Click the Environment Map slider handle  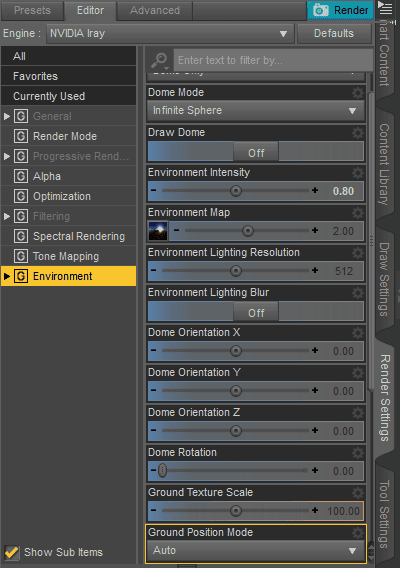[x=248, y=231]
